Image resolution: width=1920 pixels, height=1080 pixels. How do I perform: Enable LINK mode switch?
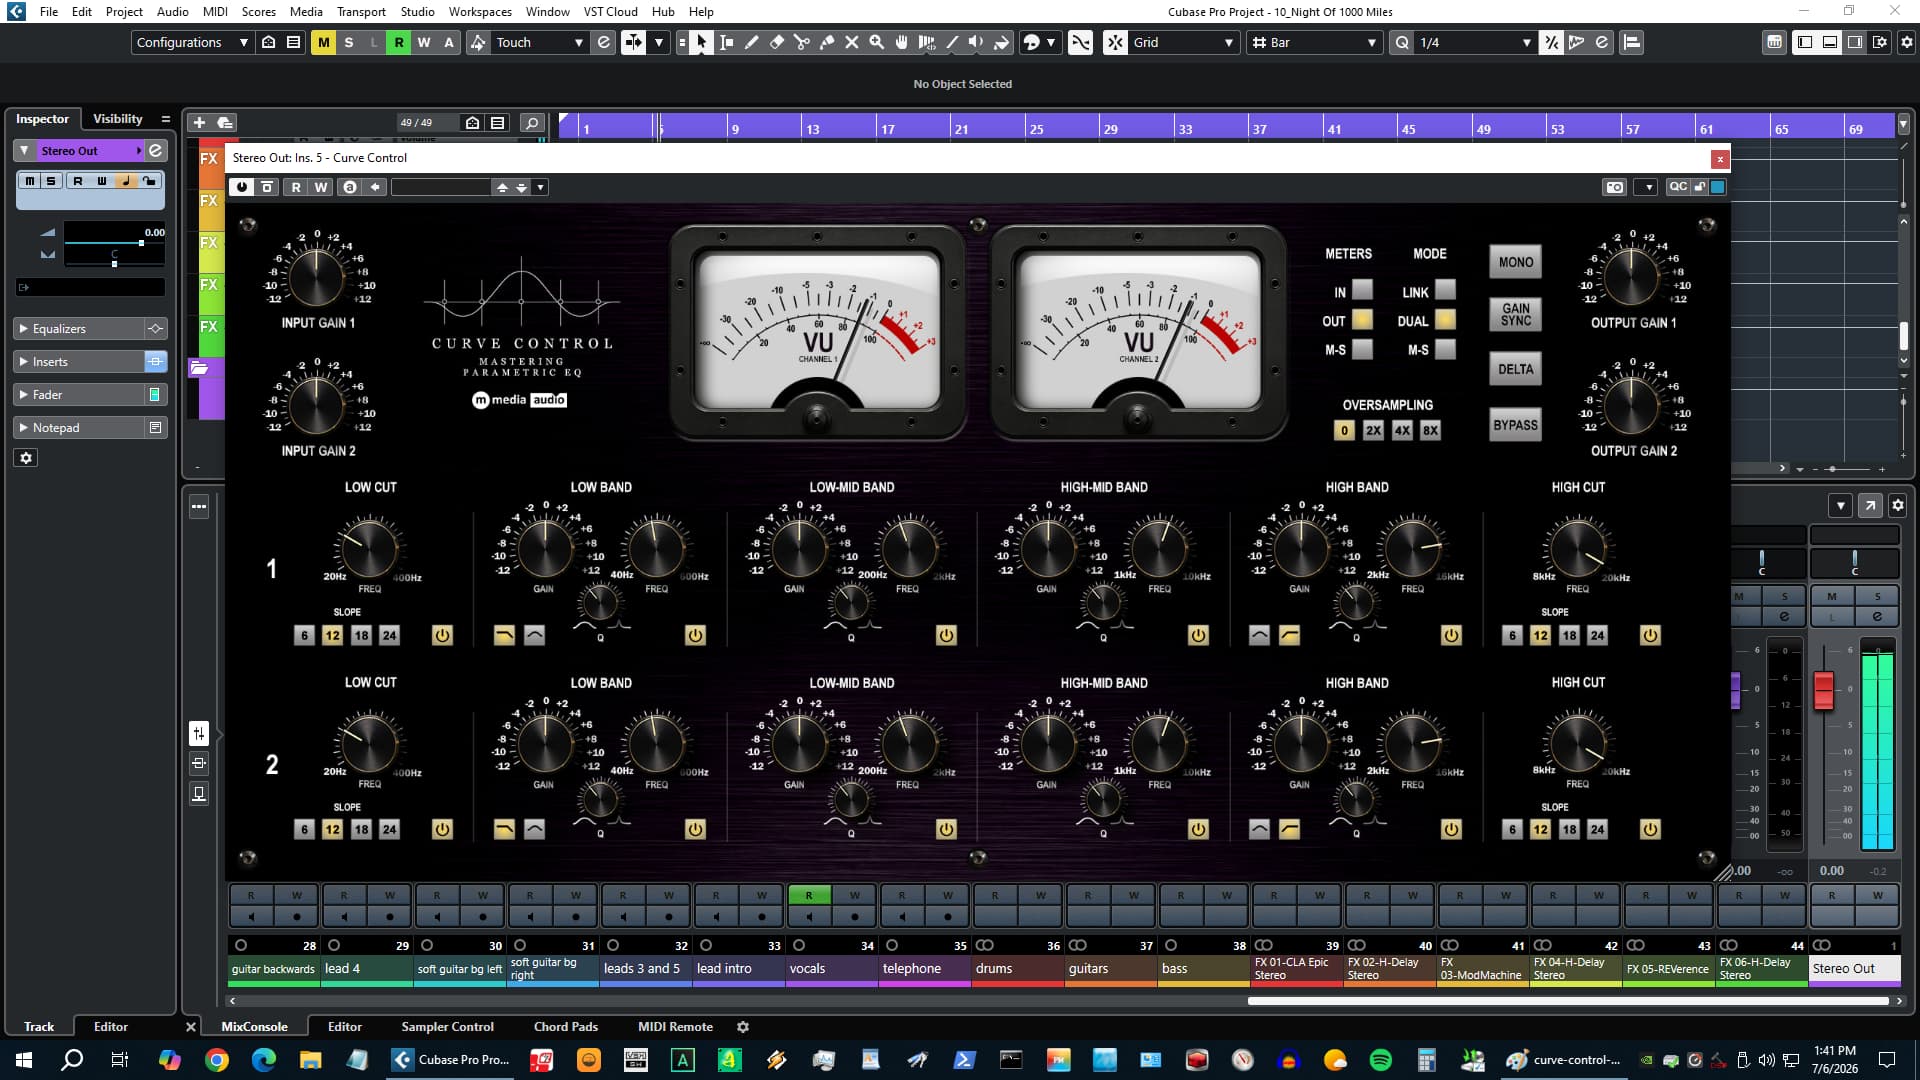click(x=1445, y=291)
